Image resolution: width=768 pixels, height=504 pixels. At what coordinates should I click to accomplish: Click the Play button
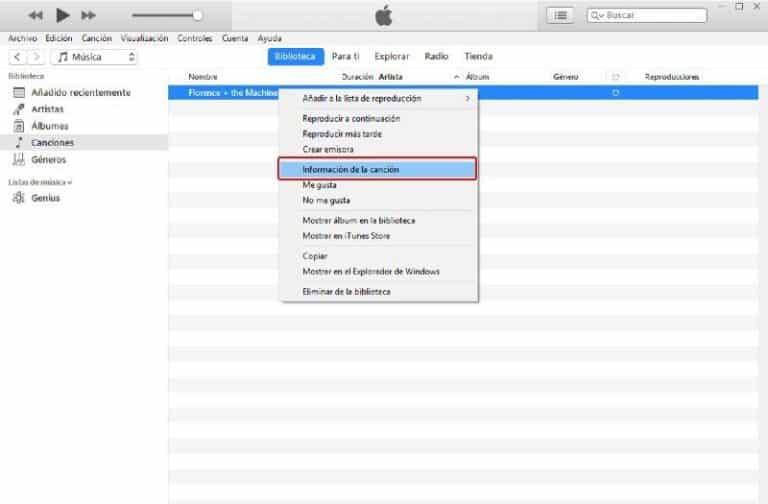click(x=61, y=15)
